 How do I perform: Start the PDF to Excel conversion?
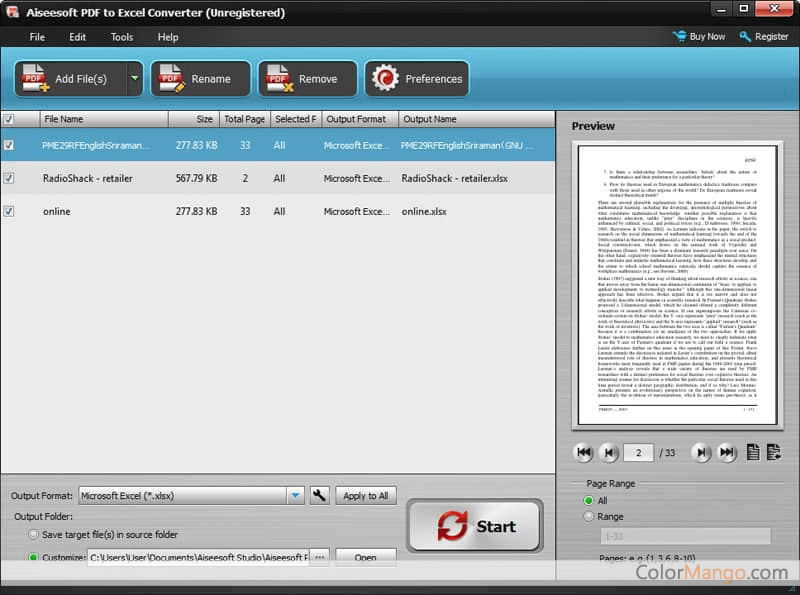[x=475, y=526]
